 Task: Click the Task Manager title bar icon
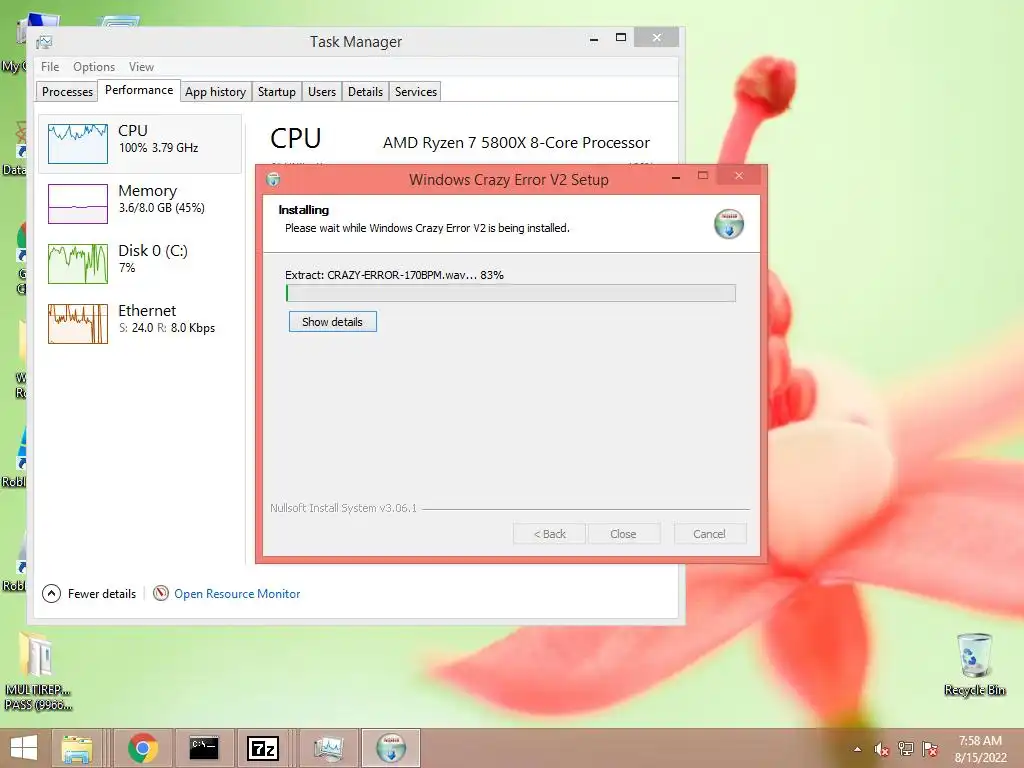(x=44, y=42)
